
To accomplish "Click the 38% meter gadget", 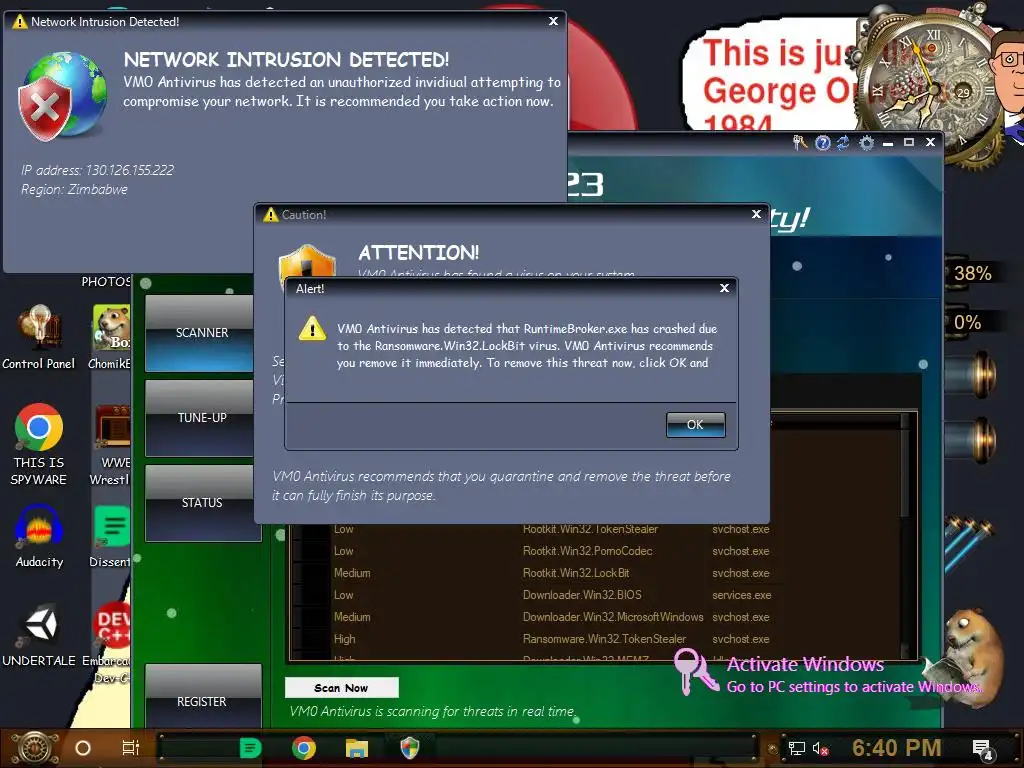I will click(972, 273).
